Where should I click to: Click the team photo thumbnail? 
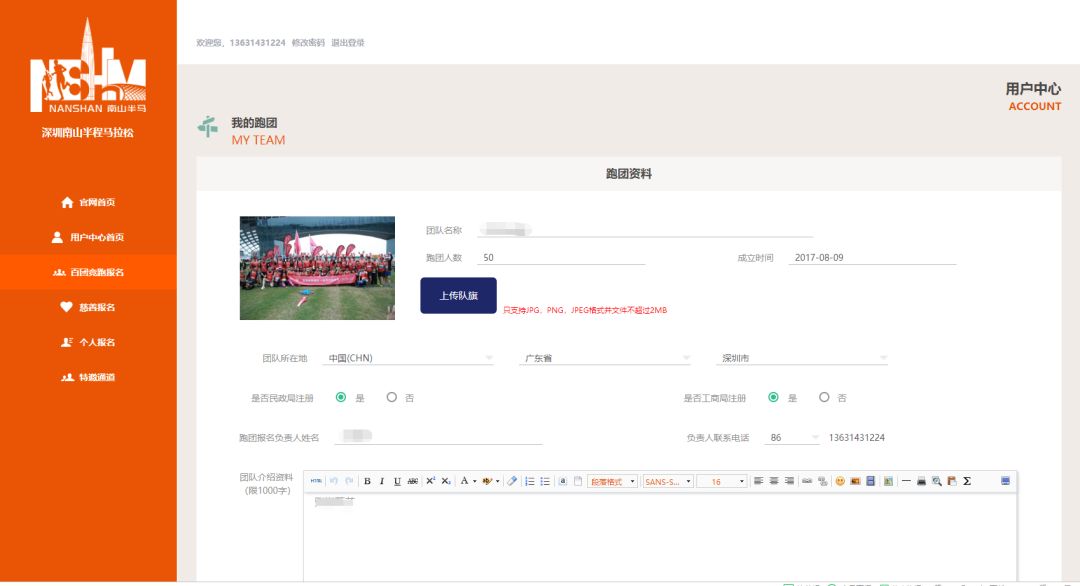pyautogui.click(x=317, y=266)
